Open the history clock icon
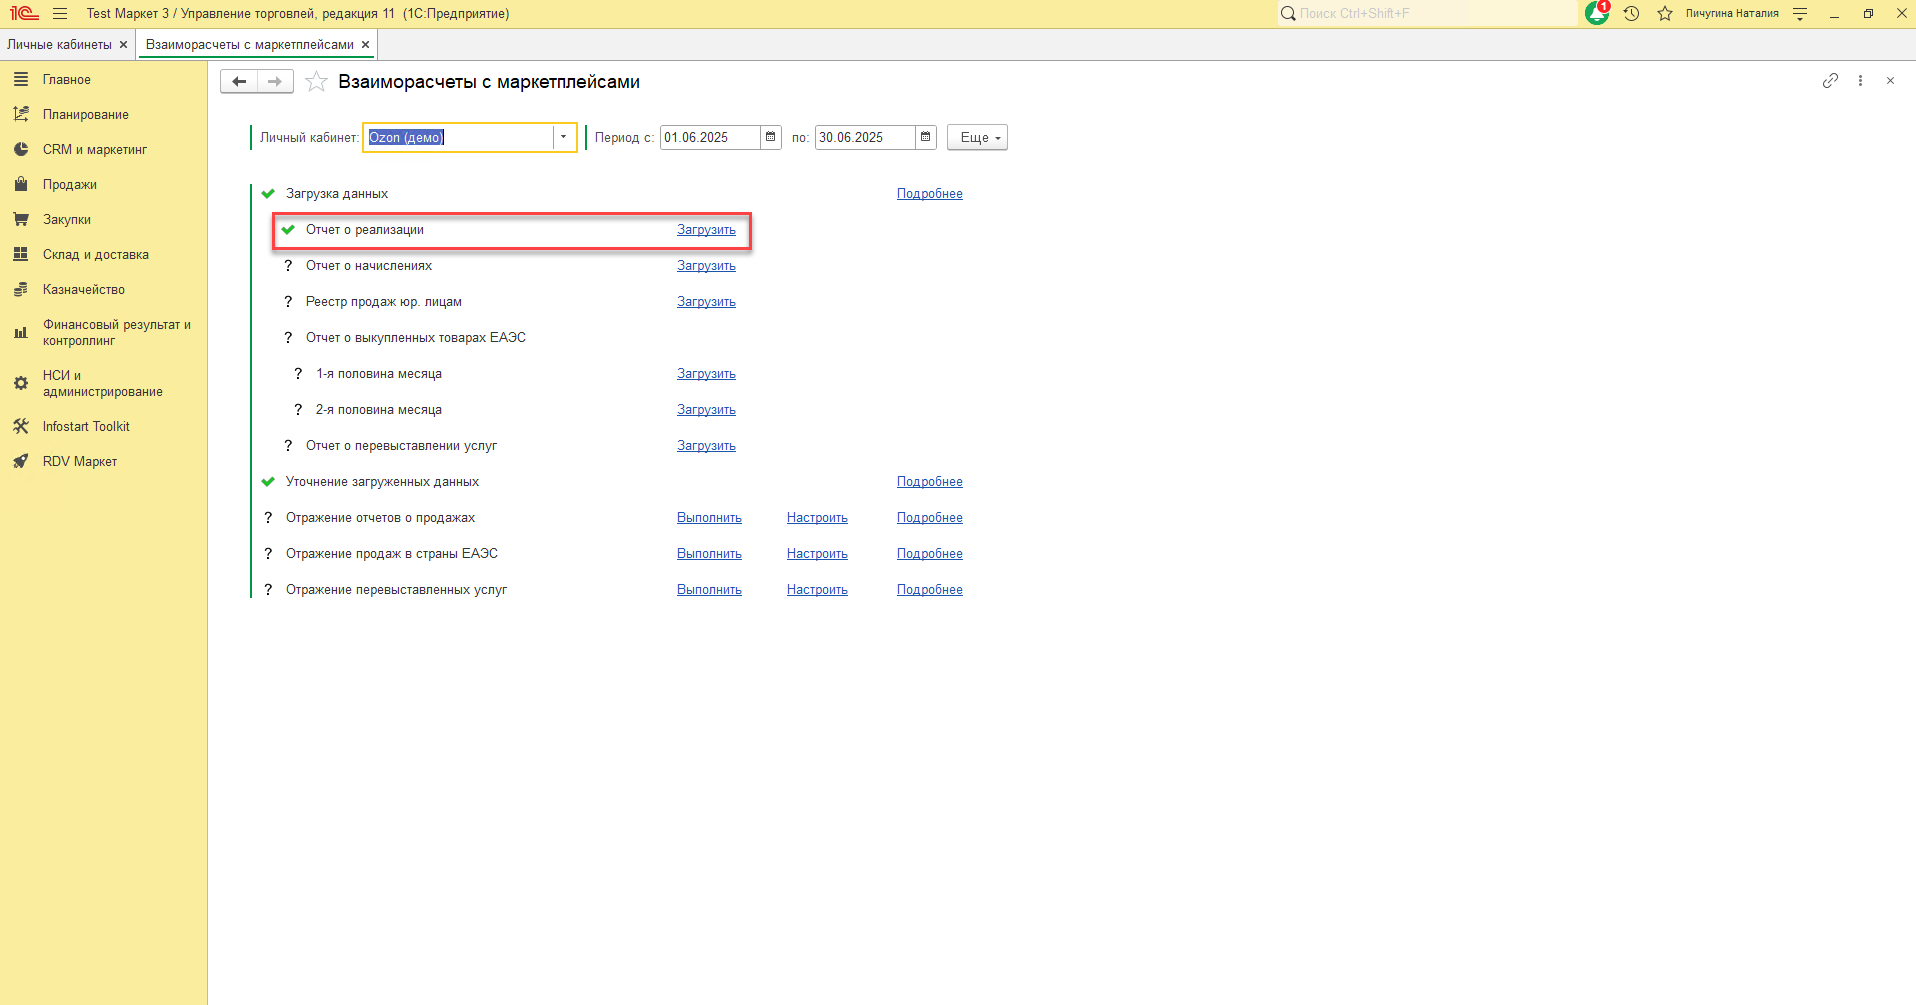The width and height of the screenshot is (1916, 1005). (x=1631, y=13)
